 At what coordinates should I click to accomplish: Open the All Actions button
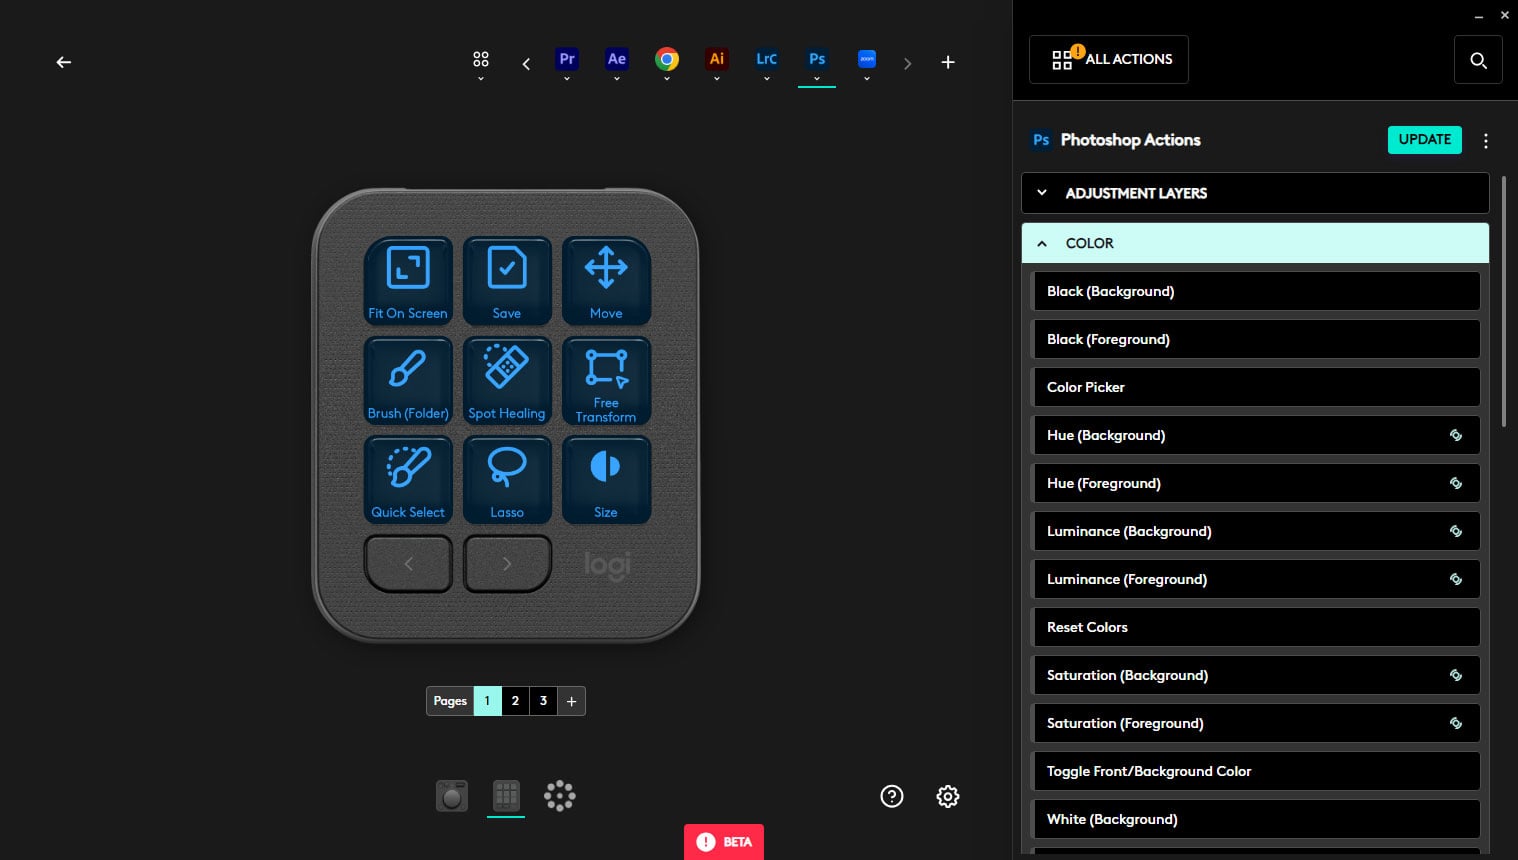click(1108, 60)
